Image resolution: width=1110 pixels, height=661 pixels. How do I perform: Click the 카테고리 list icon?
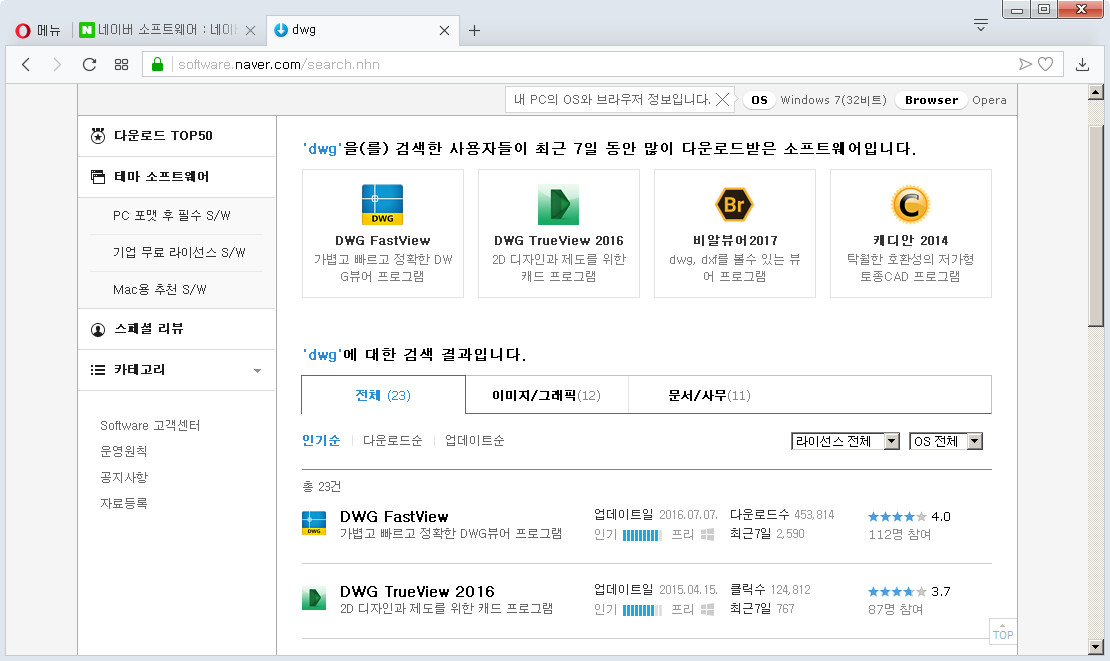click(x=98, y=370)
